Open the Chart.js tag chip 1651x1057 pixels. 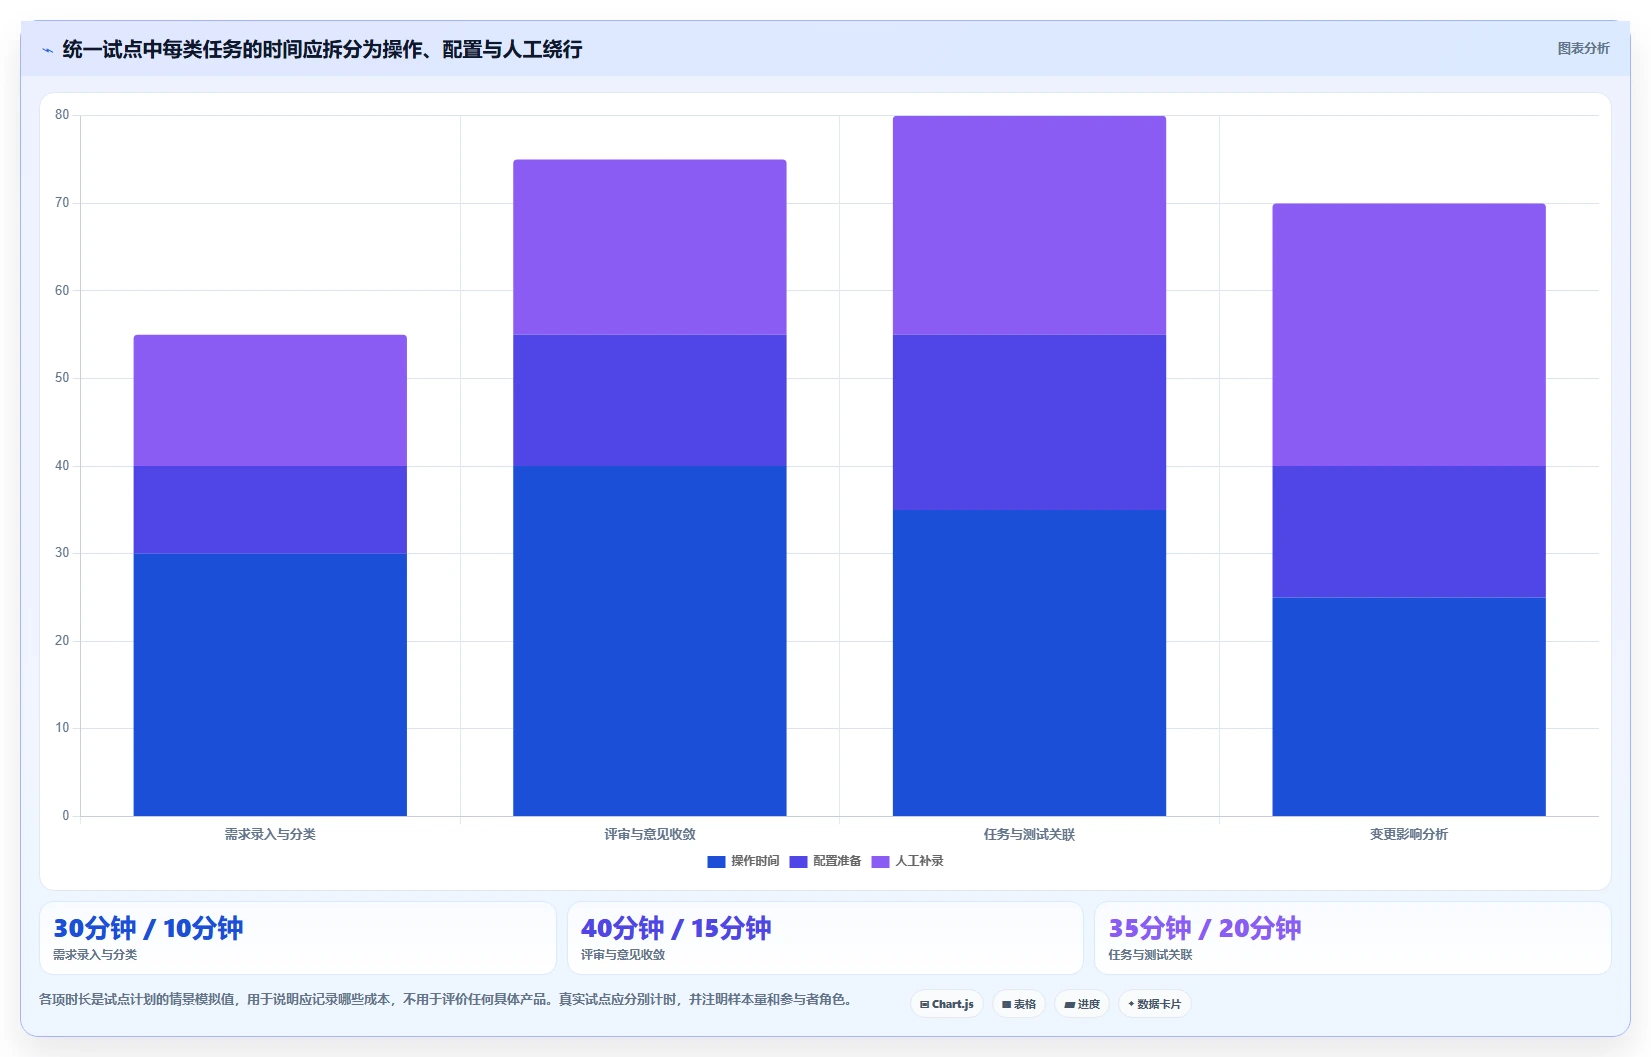[947, 1004]
